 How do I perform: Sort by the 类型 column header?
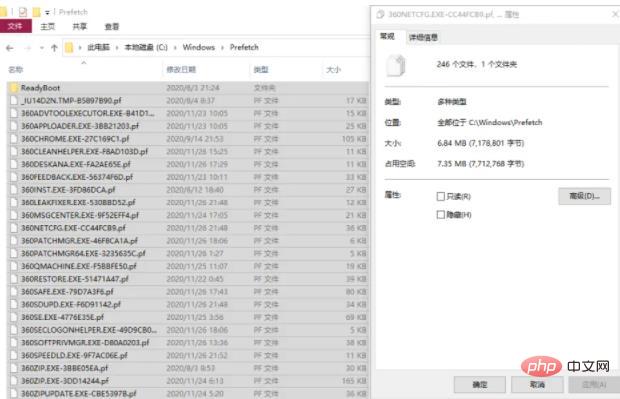tap(261, 70)
